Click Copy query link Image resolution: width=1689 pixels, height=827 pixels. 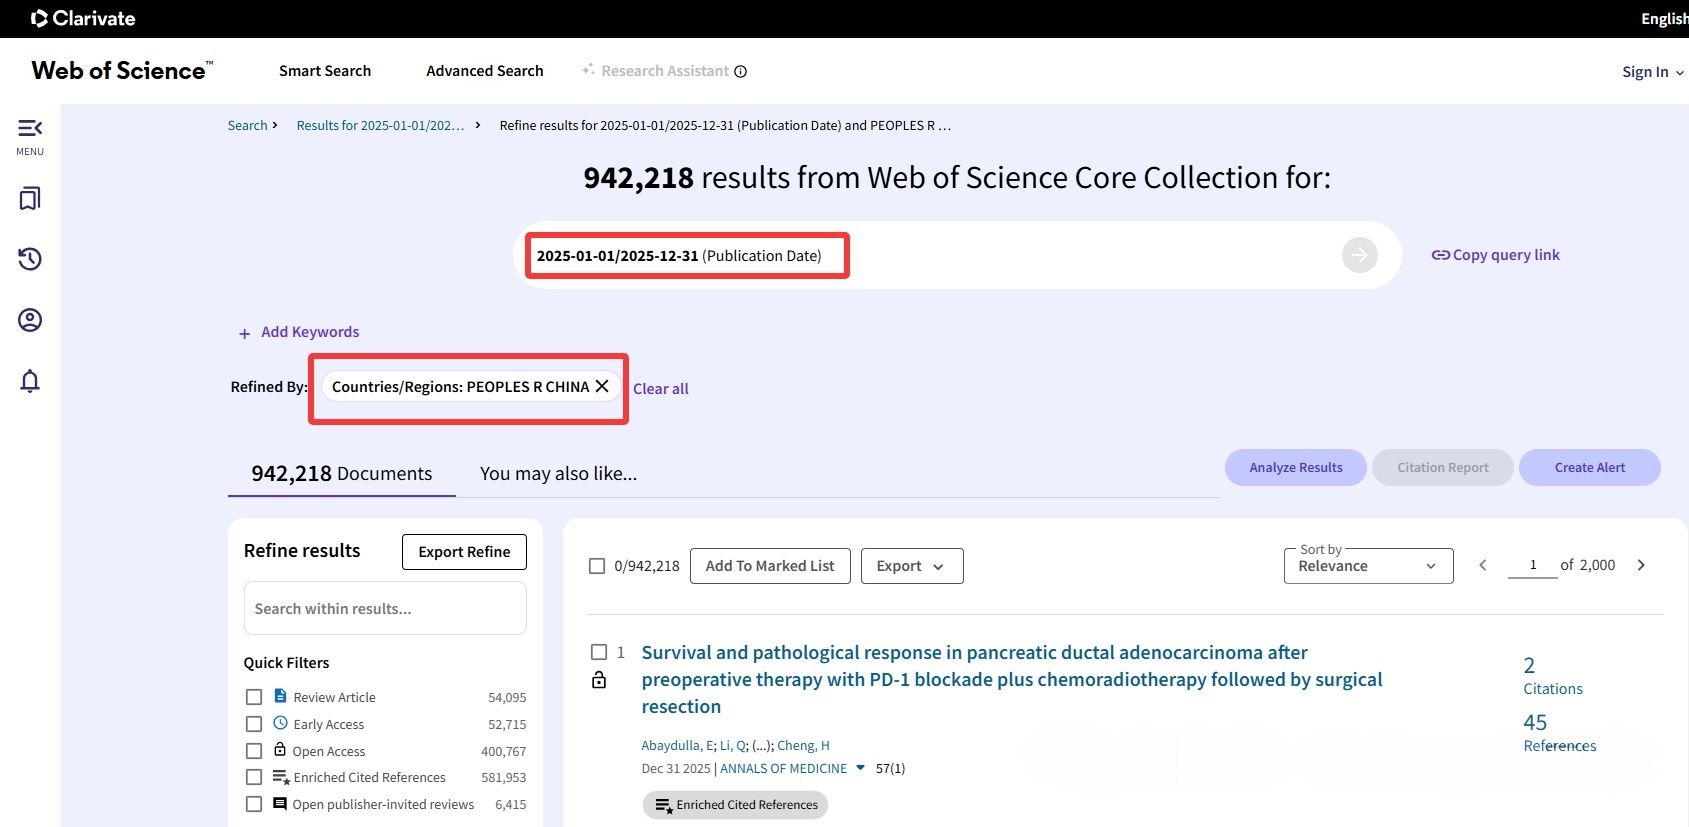(1495, 255)
